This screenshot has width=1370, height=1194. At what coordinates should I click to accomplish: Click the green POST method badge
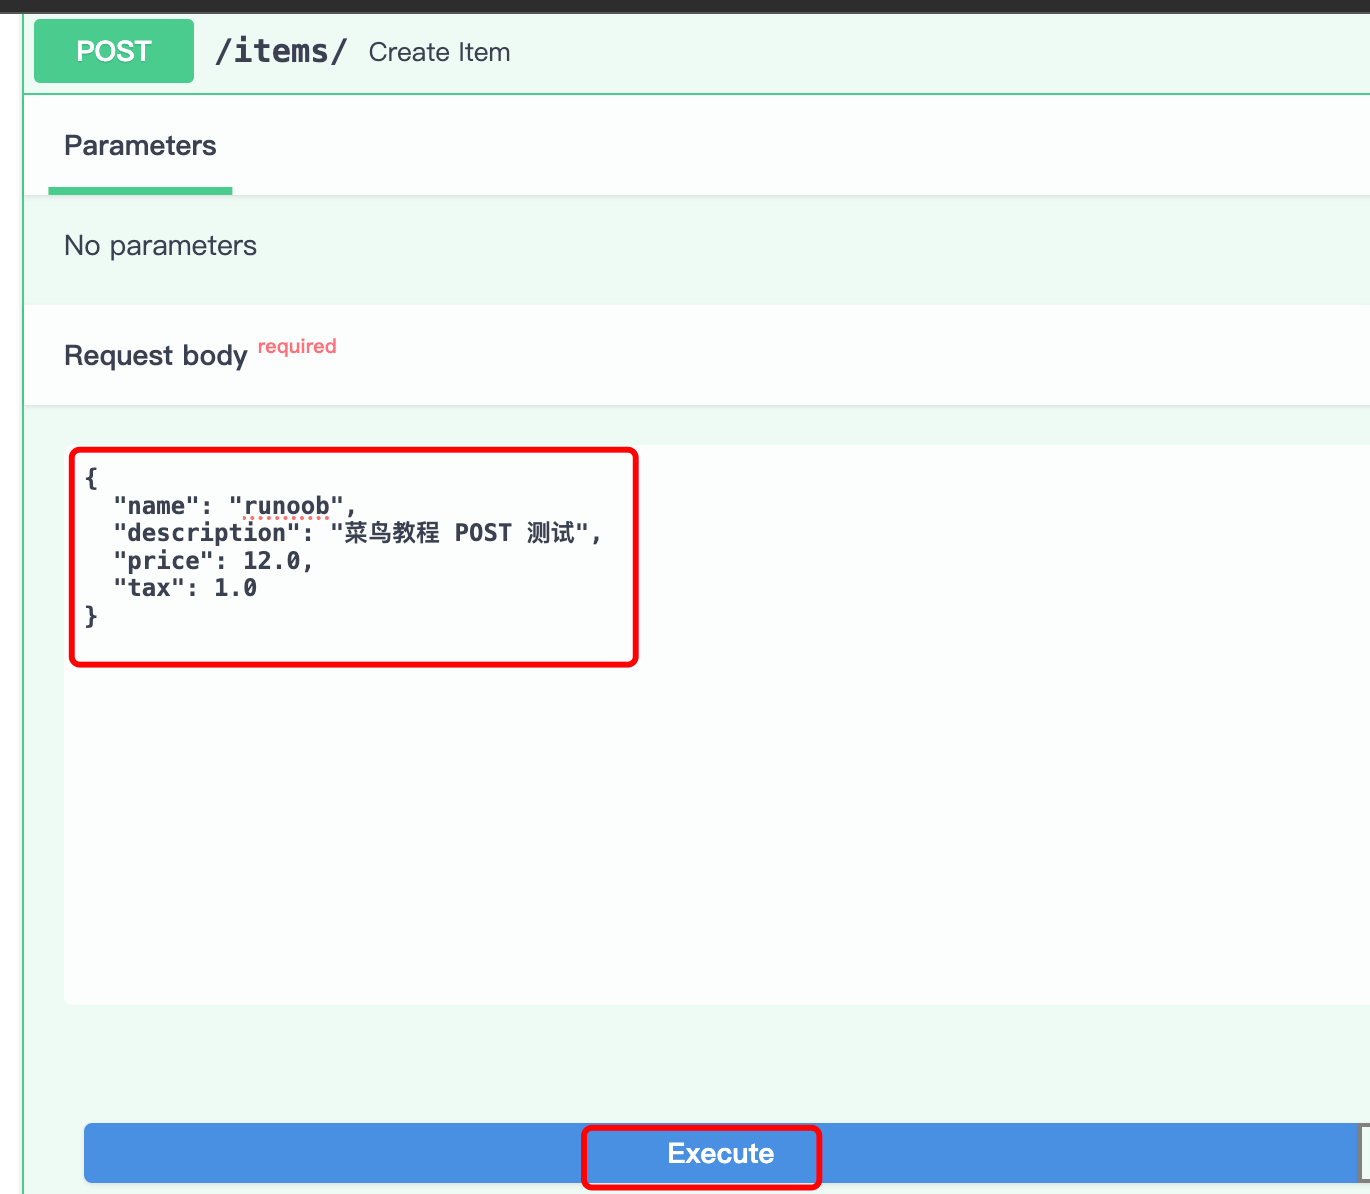pyautogui.click(x=114, y=51)
